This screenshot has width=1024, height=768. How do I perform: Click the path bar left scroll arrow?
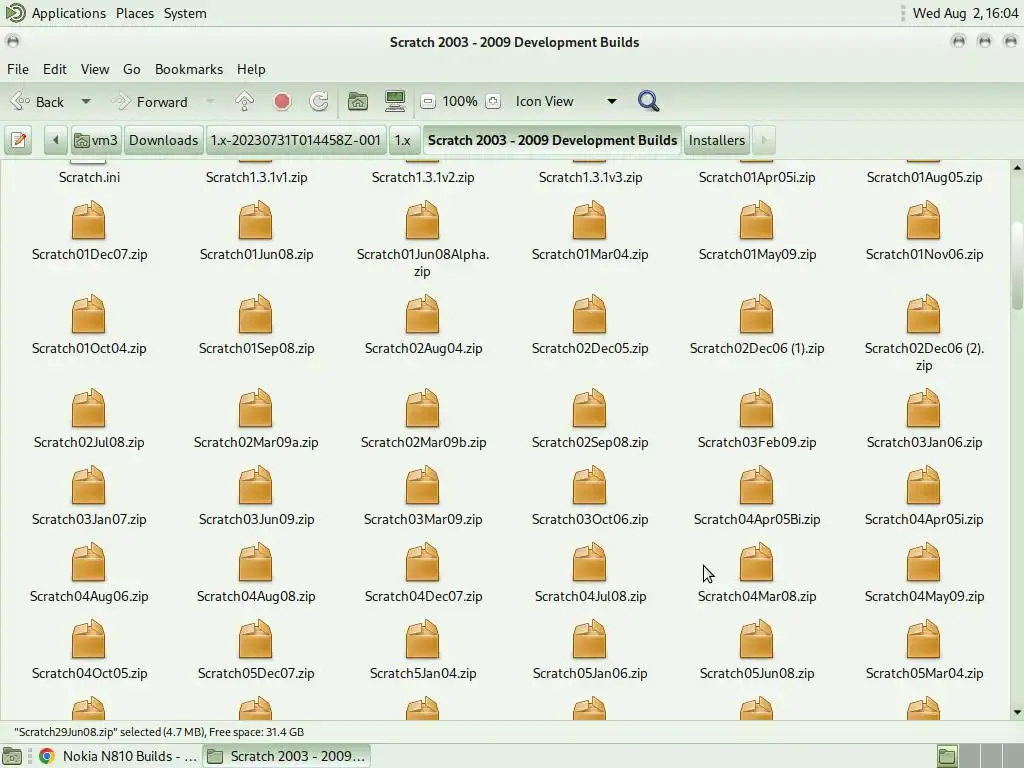56,140
